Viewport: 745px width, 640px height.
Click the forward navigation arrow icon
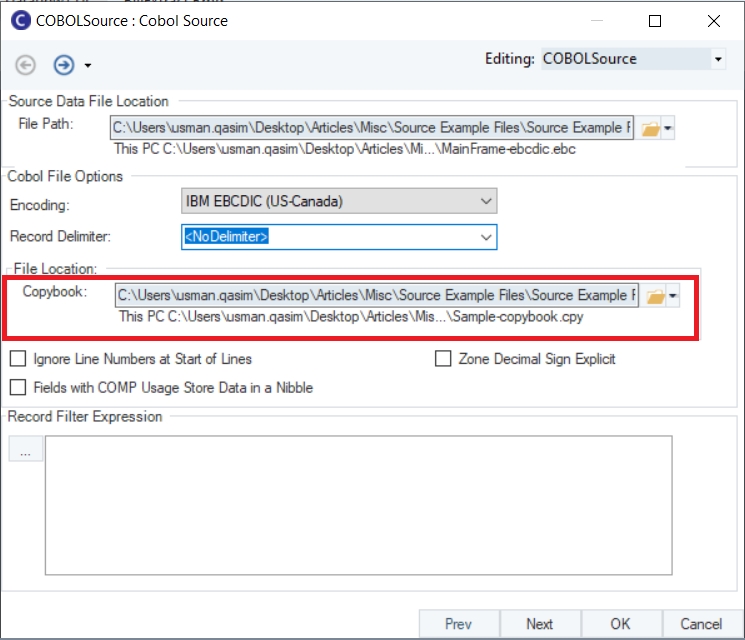click(64, 65)
